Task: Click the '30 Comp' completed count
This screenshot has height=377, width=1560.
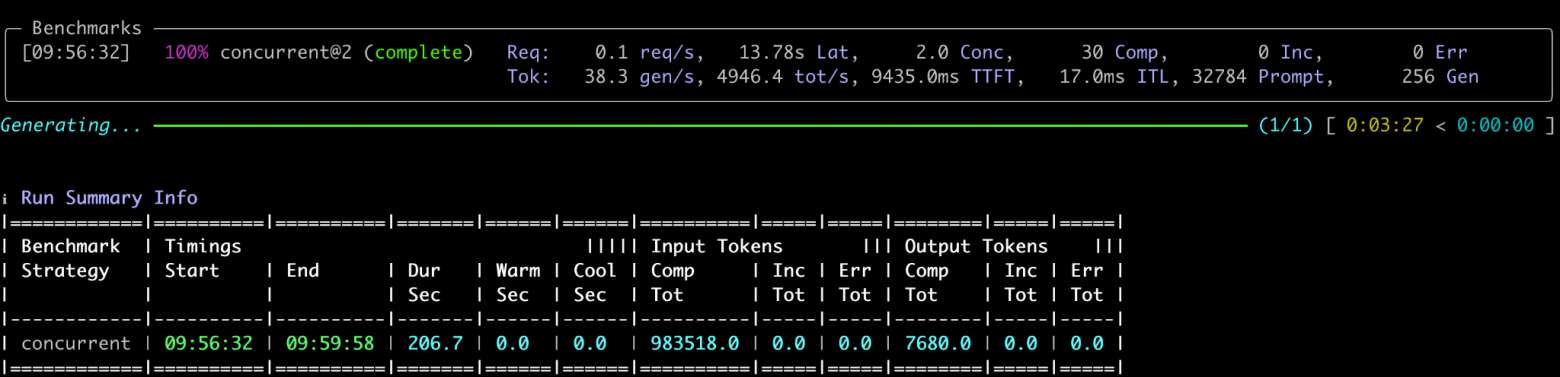Action: coord(1124,52)
